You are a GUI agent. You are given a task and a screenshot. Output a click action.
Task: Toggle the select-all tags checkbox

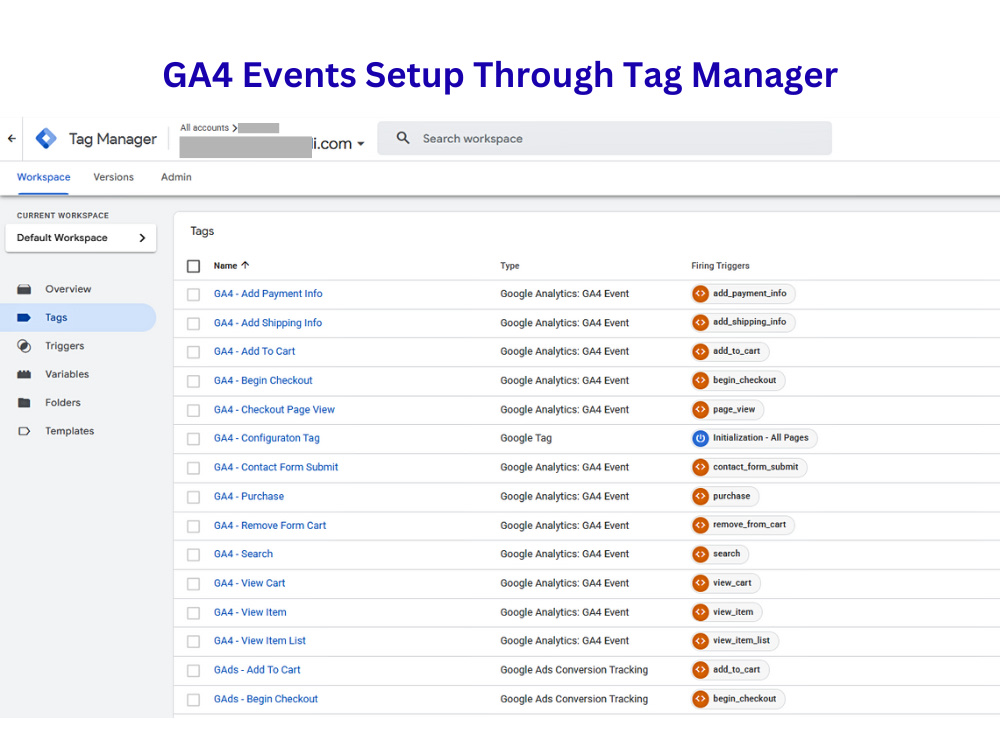tap(193, 266)
